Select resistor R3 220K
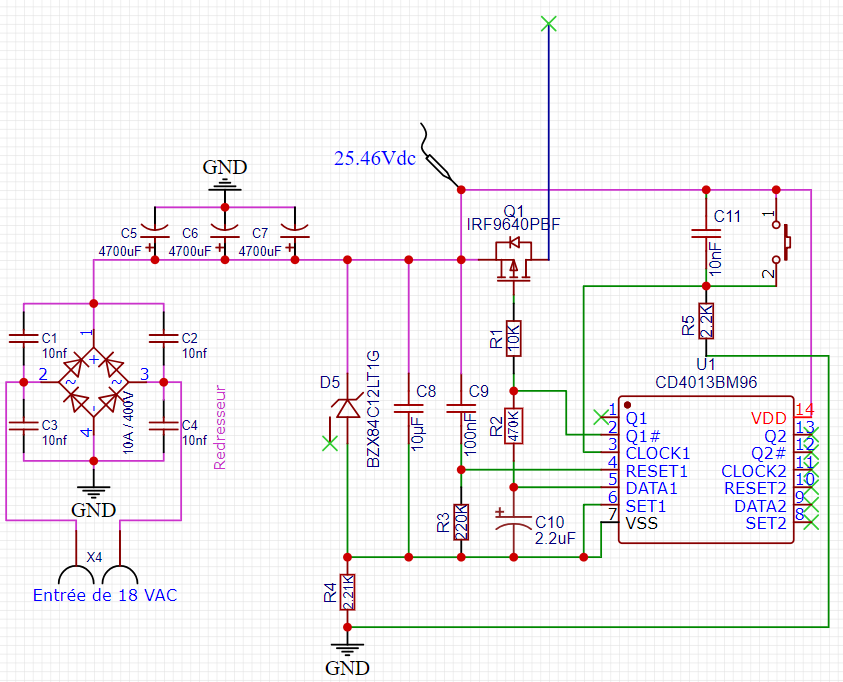 (x=461, y=522)
